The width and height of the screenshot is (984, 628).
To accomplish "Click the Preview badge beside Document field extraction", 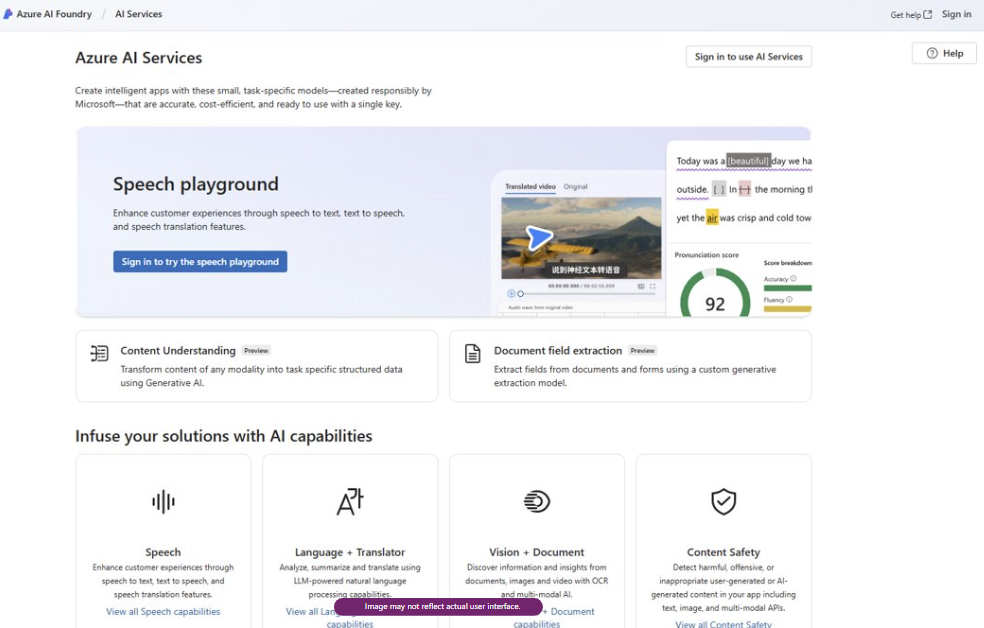I will click(643, 351).
